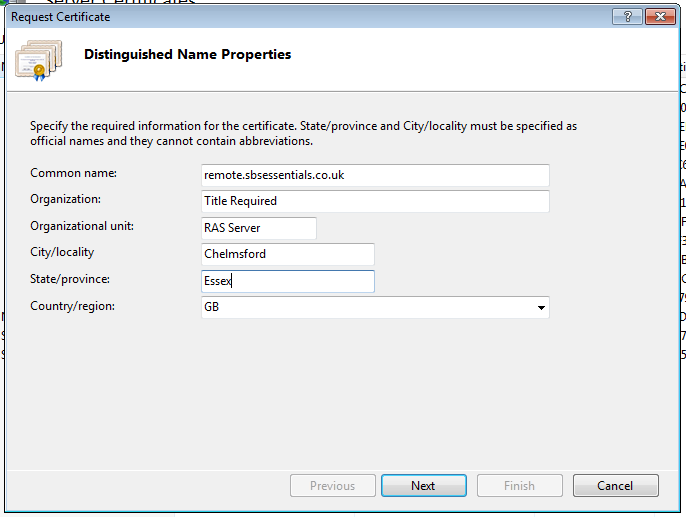
Task: Click the Common name field with remote.sbsessentials.co.uk
Action: [375, 175]
